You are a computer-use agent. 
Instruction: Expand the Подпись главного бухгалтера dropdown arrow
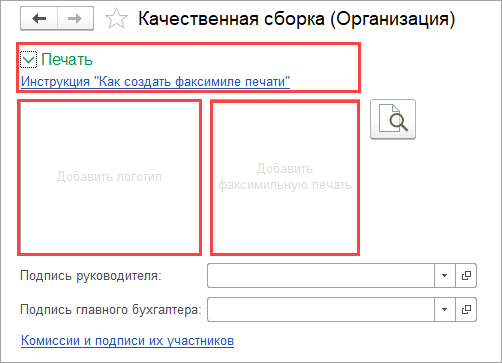point(445,310)
